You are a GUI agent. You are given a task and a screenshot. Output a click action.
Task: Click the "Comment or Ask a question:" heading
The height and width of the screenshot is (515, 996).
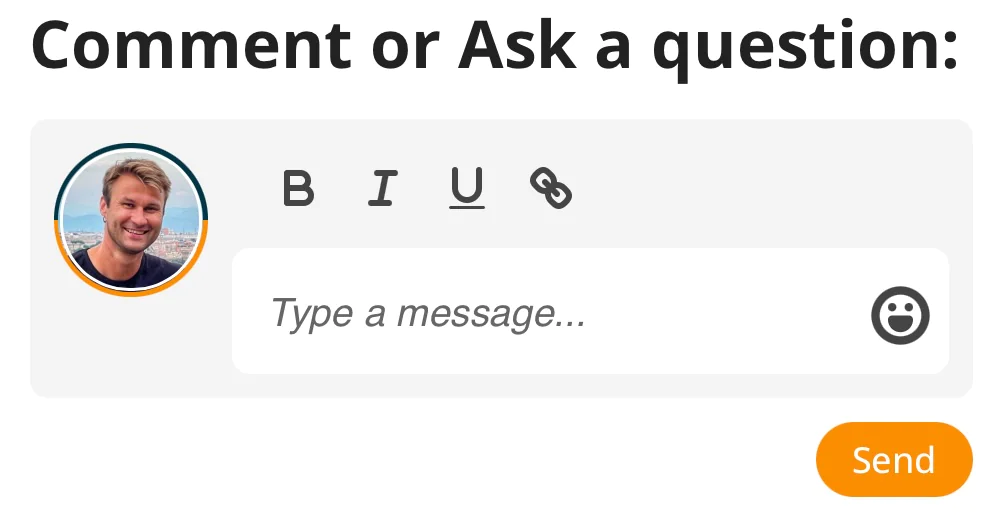pyautogui.click(x=496, y=45)
